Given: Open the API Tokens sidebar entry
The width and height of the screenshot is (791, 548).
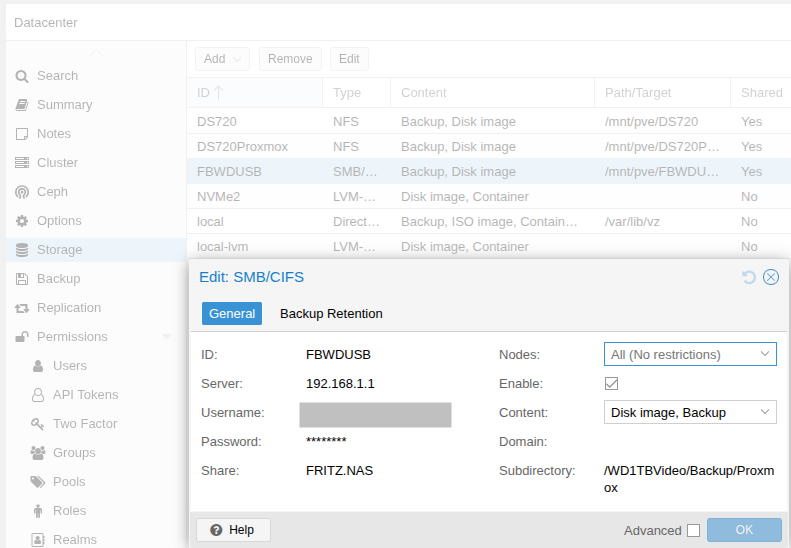Looking at the screenshot, I should click(x=85, y=395).
